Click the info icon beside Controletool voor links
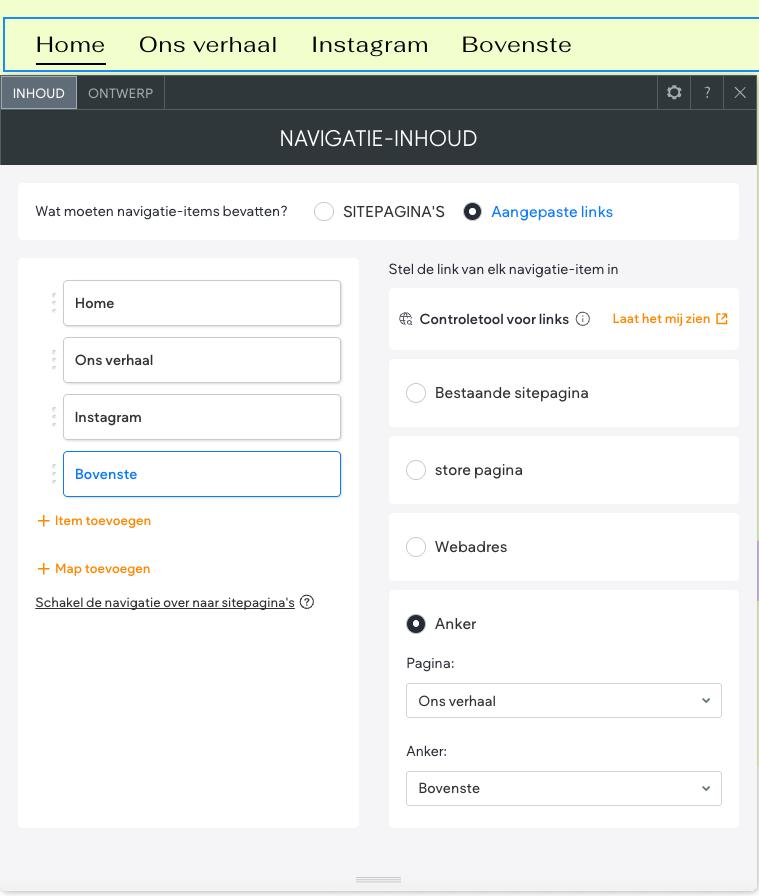This screenshot has width=759, height=896. coord(583,320)
